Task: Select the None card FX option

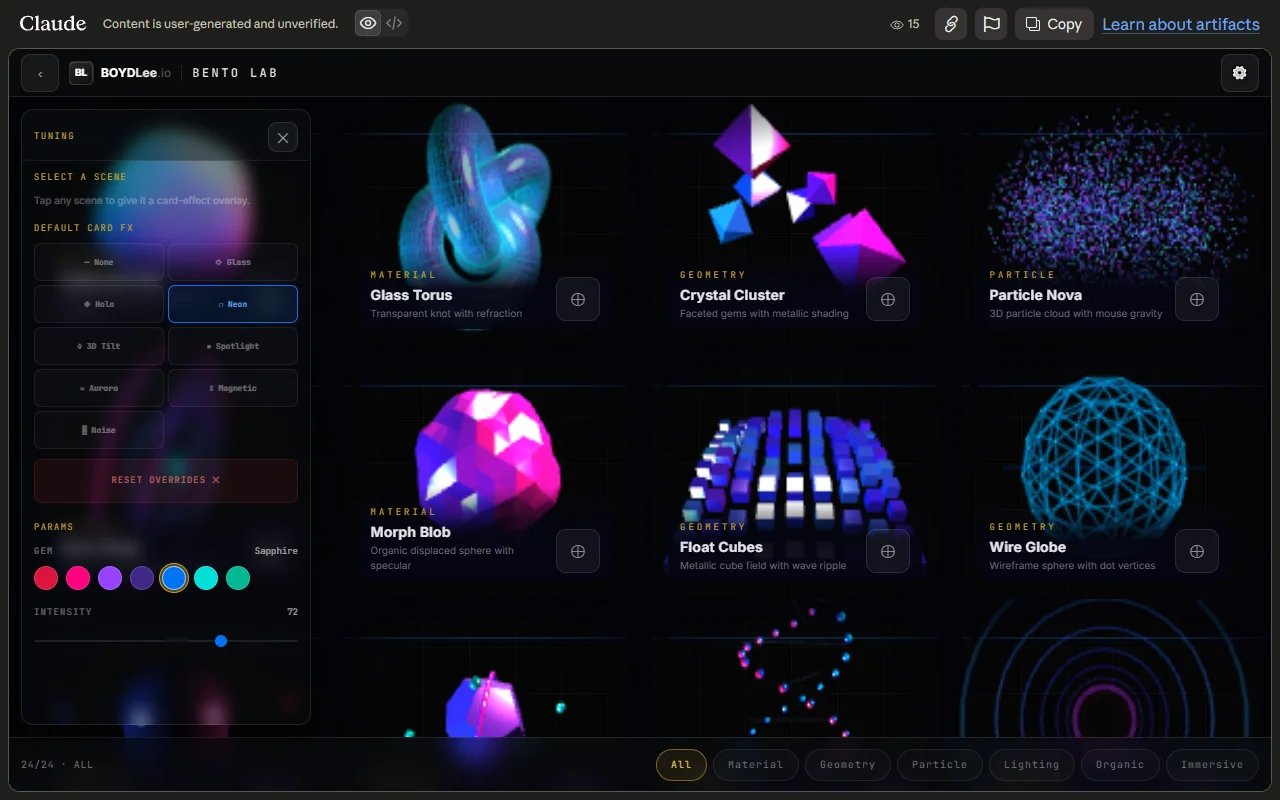Action: coord(99,262)
